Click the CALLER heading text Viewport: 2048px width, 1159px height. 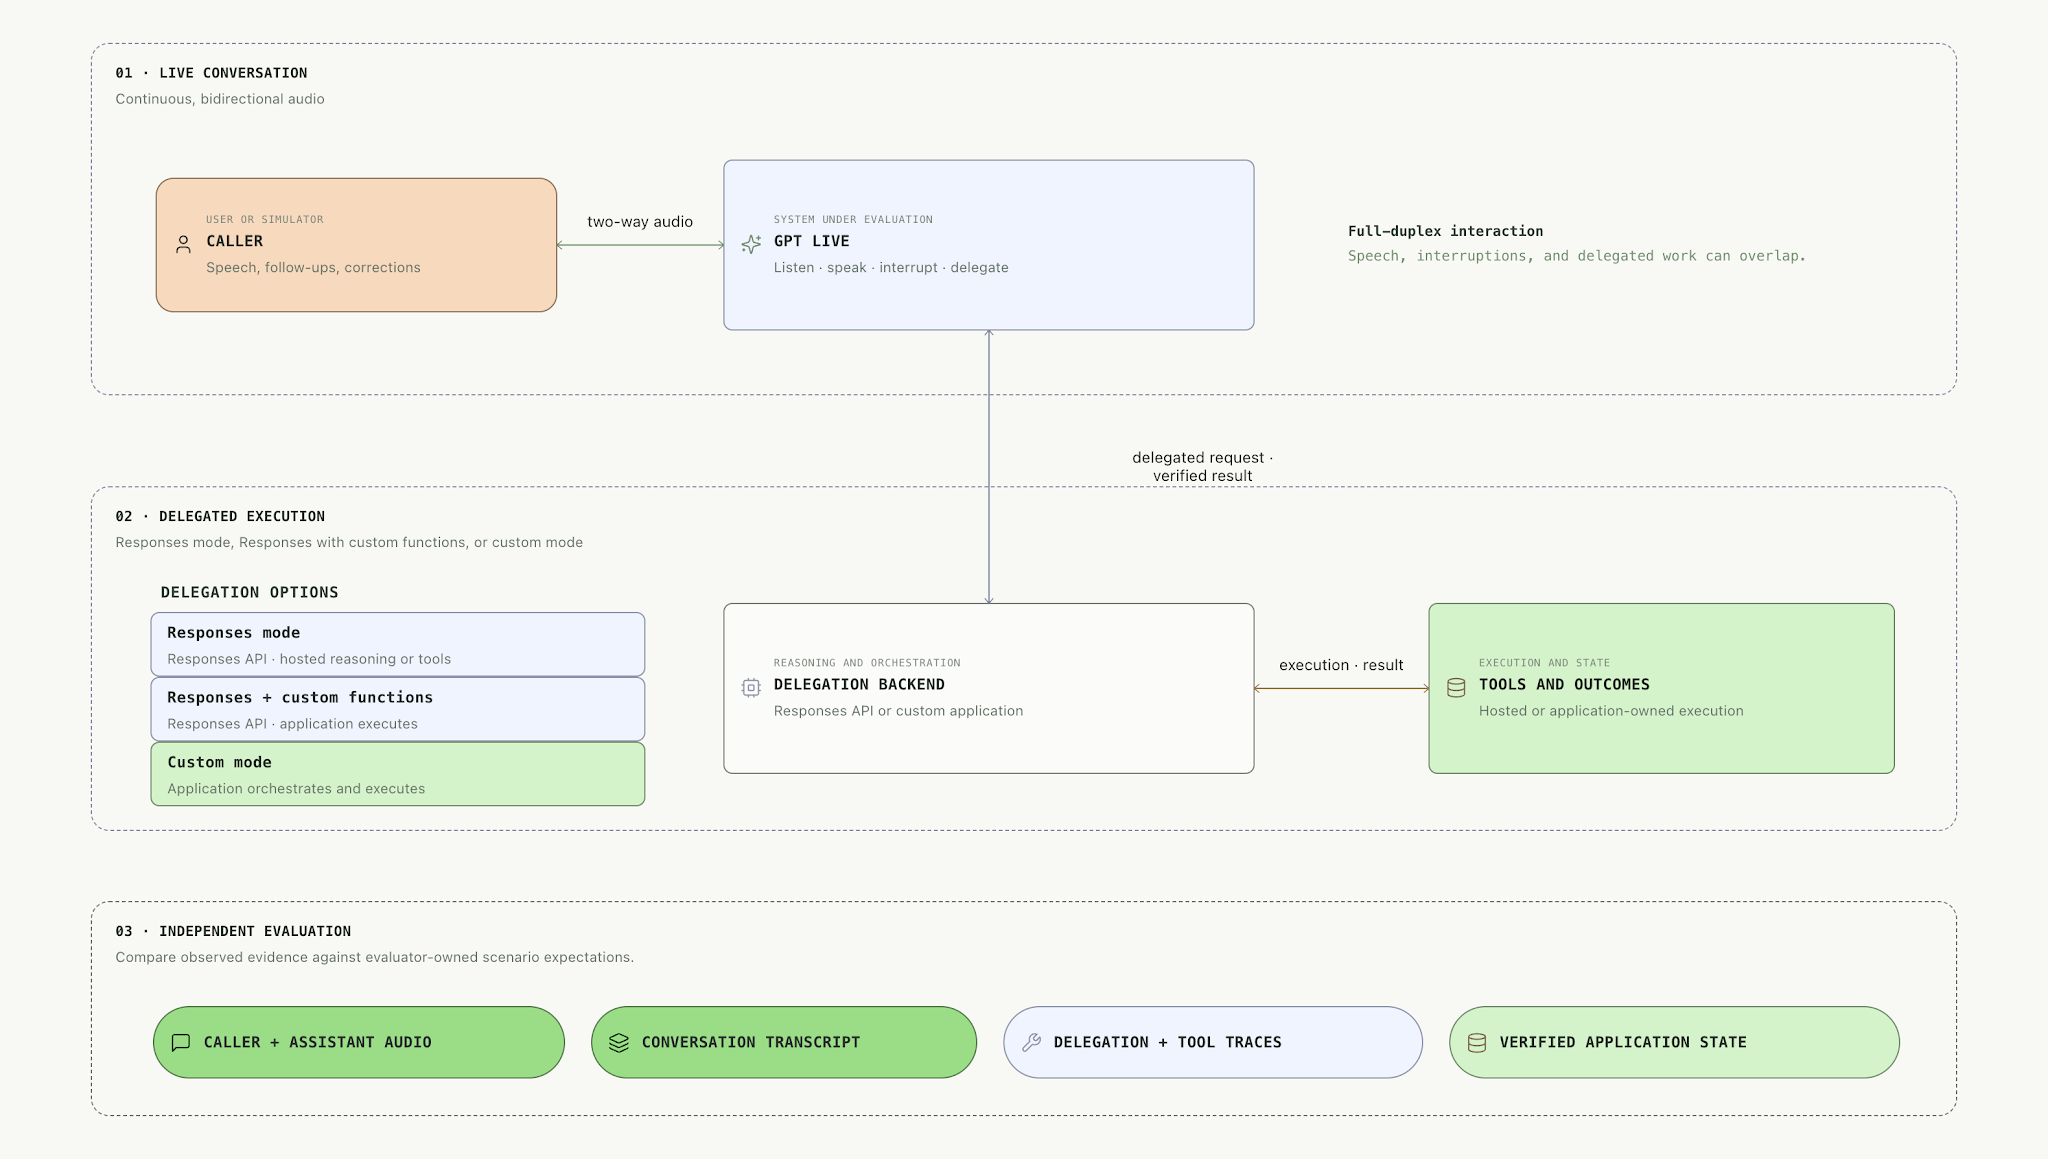point(235,241)
